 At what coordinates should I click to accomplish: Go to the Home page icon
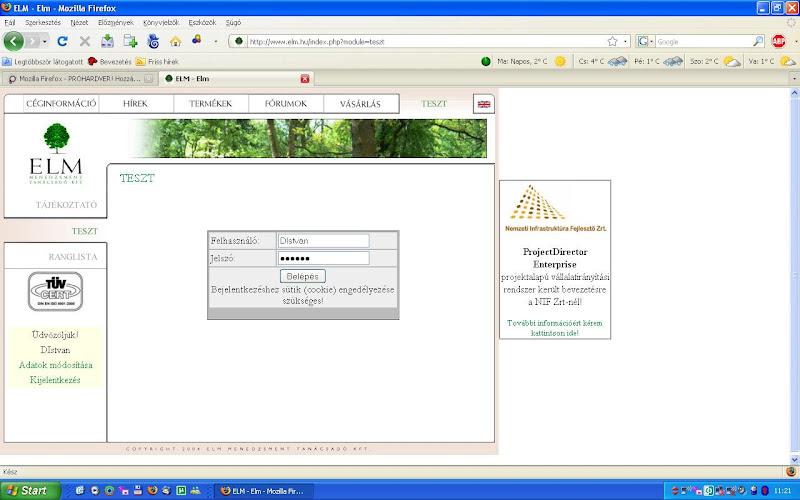pyautogui.click(x=176, y=41)
